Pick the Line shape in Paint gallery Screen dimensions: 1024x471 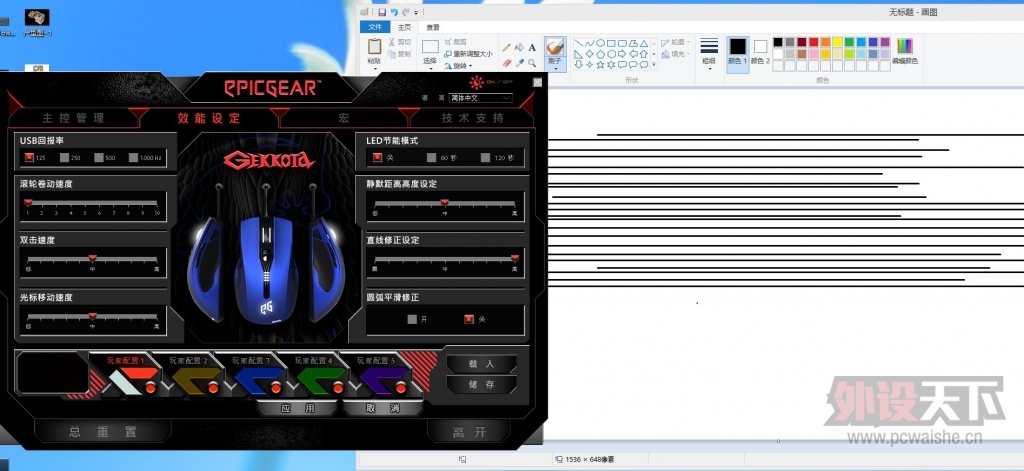point(579,43)
